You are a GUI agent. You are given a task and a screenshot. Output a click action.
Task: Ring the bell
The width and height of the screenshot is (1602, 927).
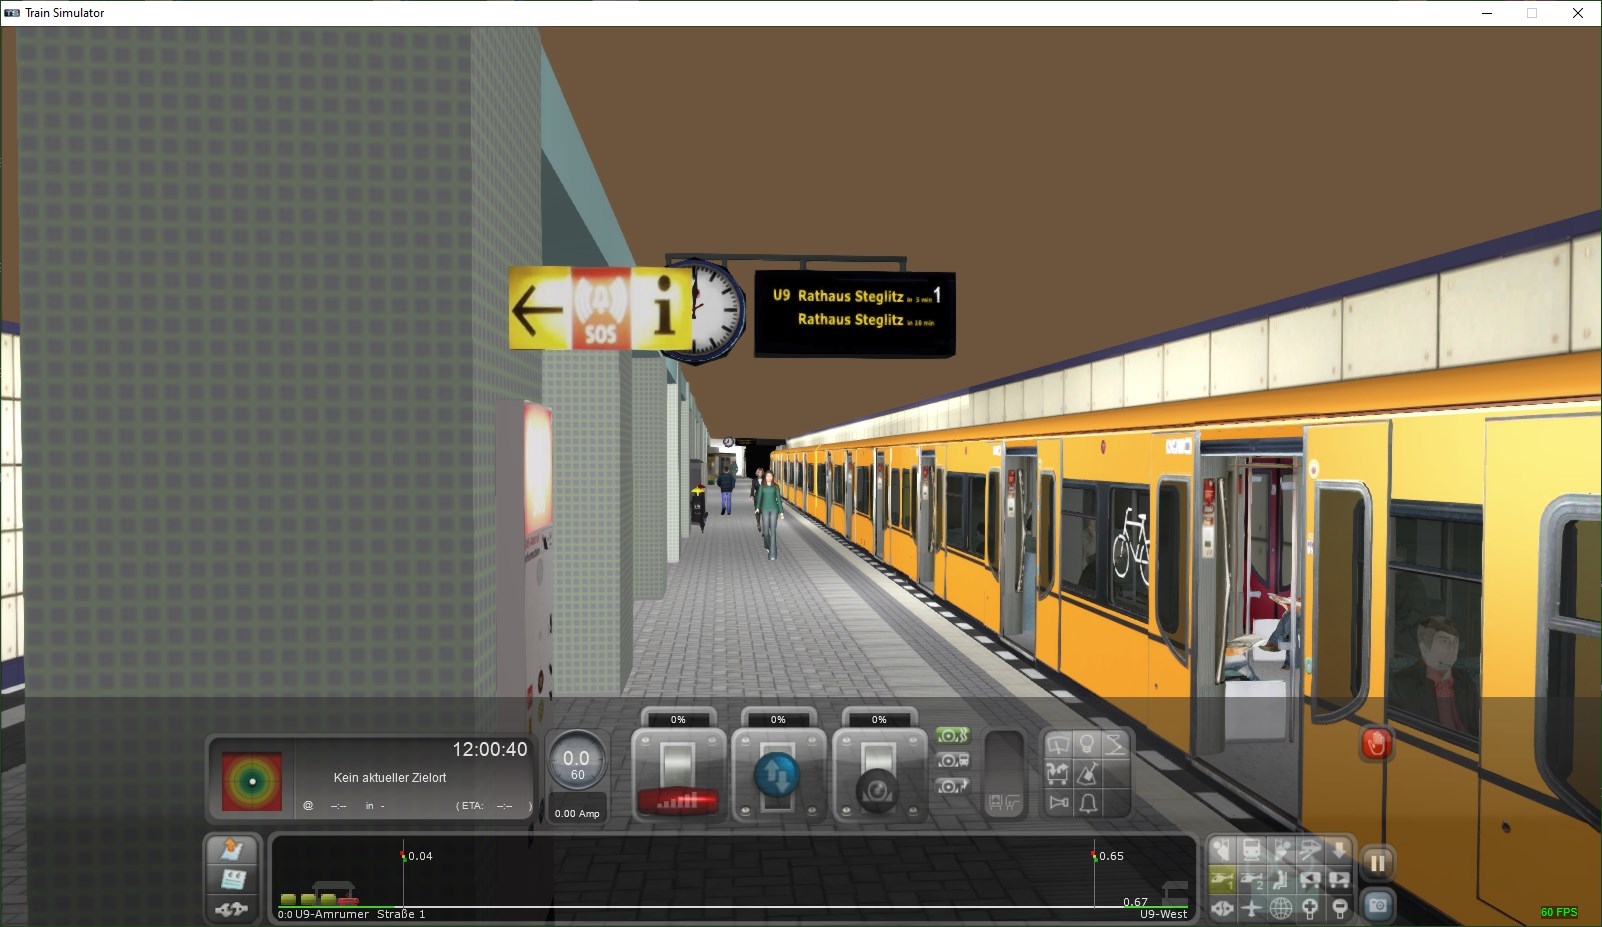1087,802
